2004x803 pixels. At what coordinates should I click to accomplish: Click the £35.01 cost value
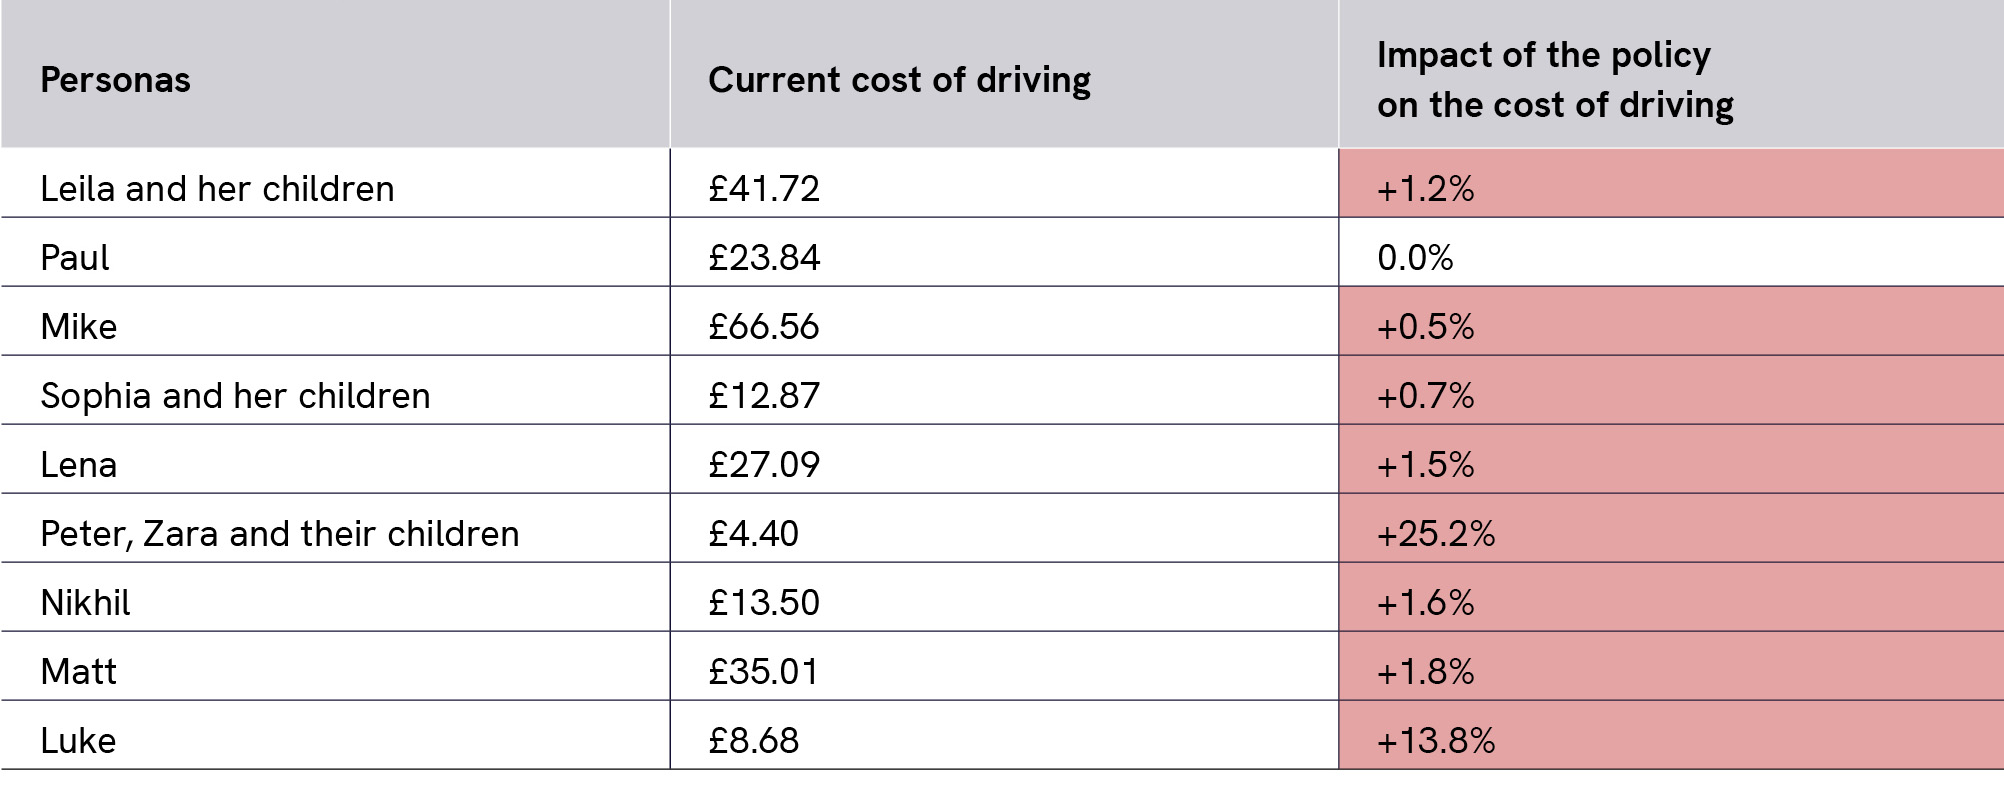coord(764,672)
